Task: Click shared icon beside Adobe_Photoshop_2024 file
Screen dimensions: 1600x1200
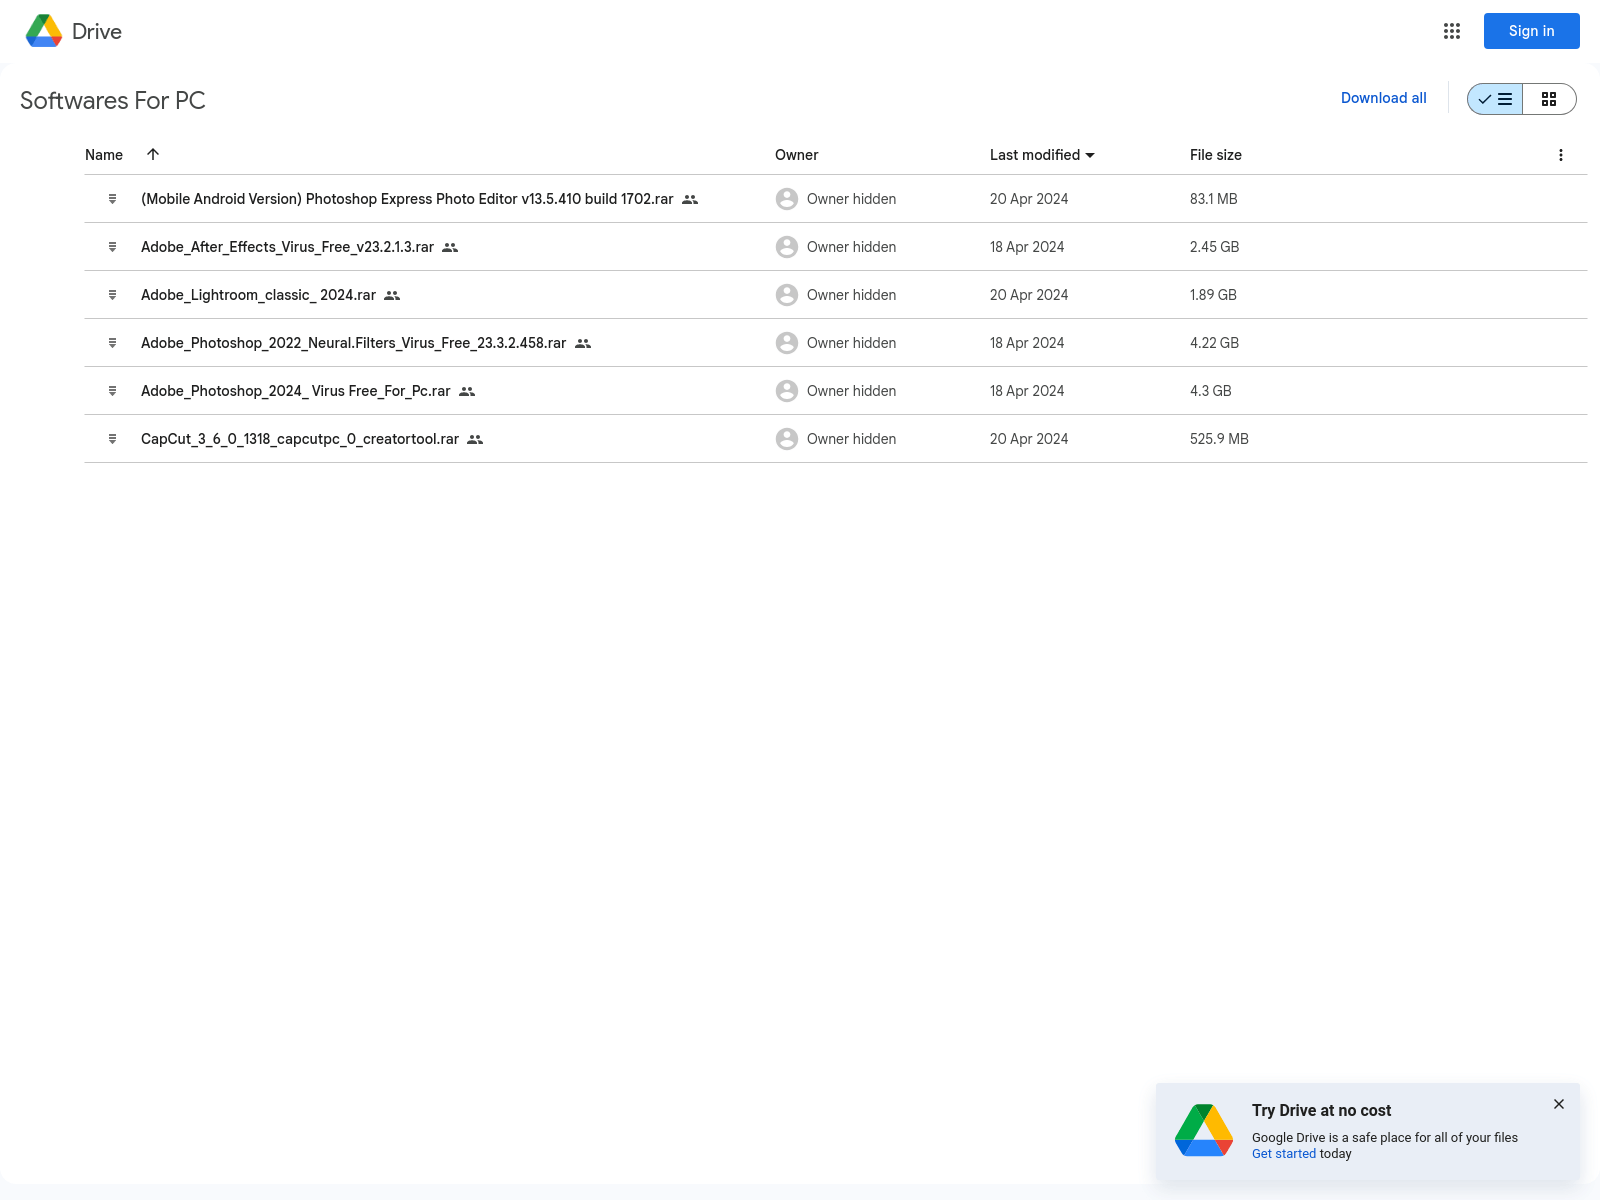Action: point(467,391)
